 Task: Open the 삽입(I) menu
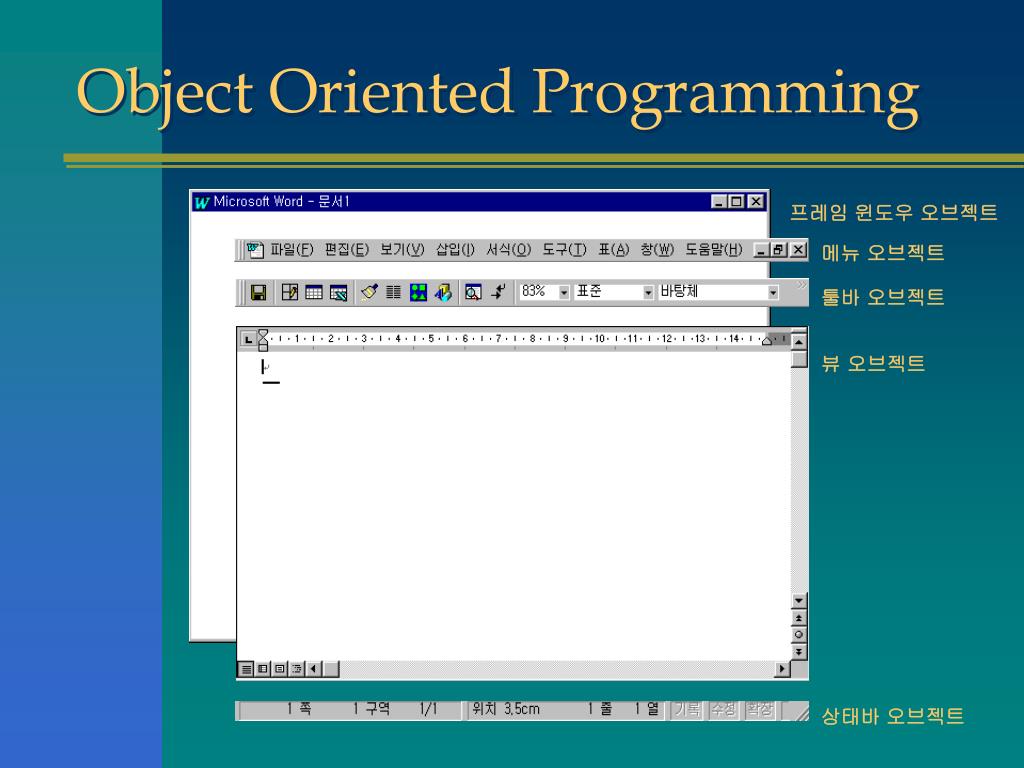(455, 250)
